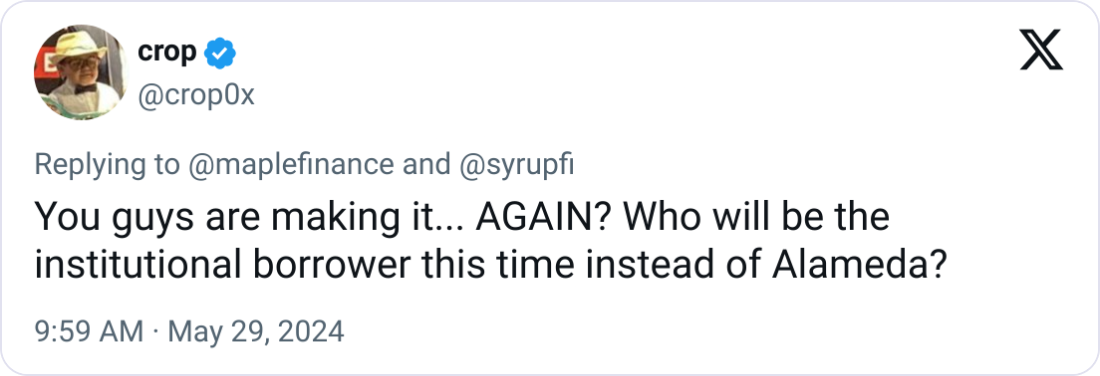Screen dimensions: 1100x376
Task: Click the dot separator between time and date
Action: point(156,331)
